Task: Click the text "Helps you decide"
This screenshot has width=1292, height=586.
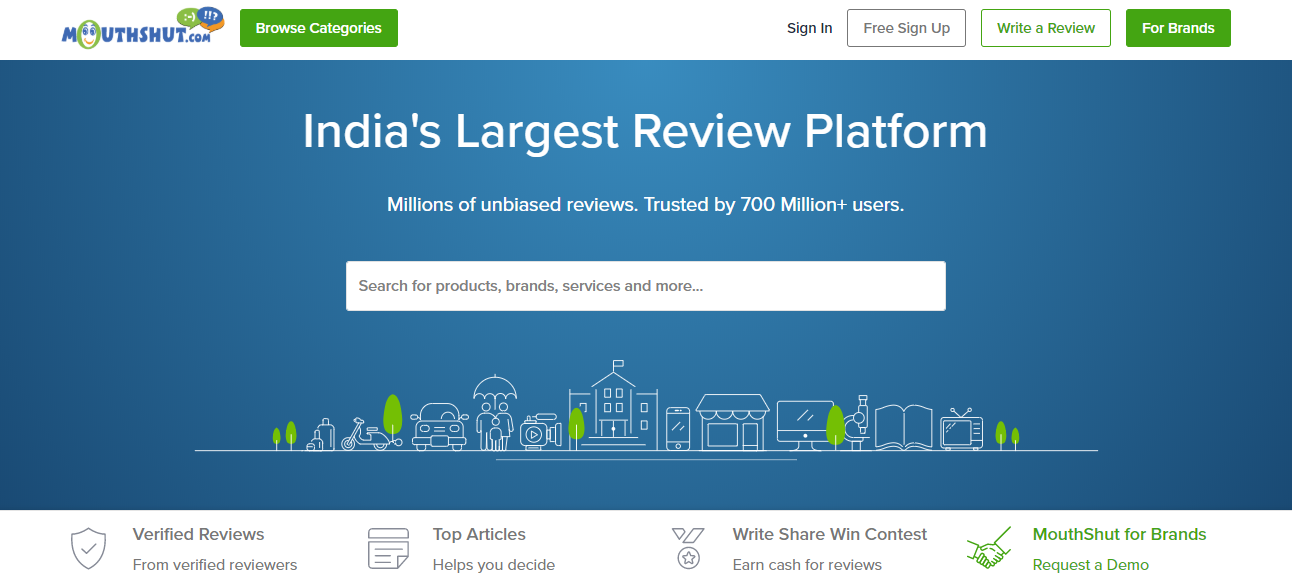Action: point(494,565)
